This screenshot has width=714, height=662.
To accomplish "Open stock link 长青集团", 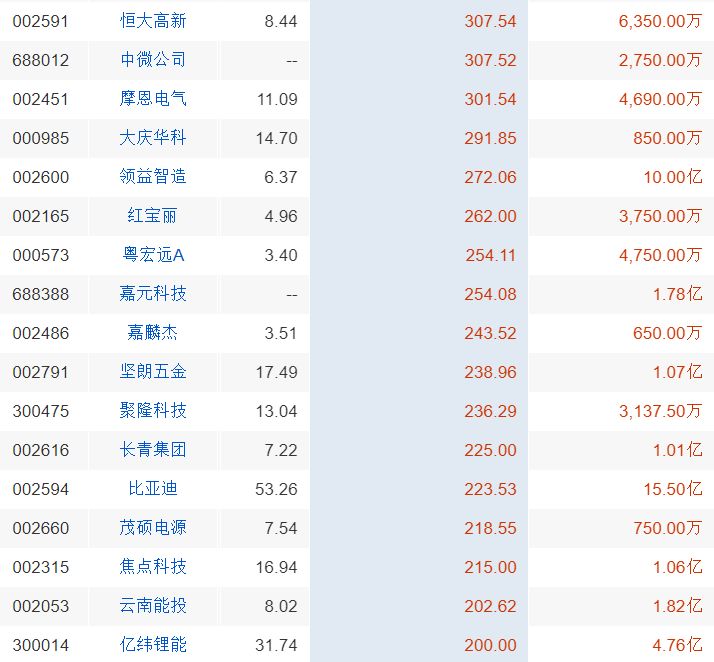I will coord(153,450).
